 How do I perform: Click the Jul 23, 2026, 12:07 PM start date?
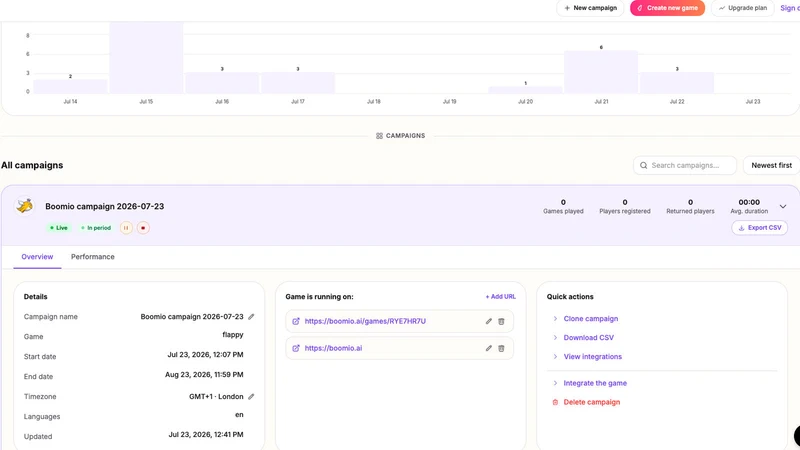tap(206, 355)
